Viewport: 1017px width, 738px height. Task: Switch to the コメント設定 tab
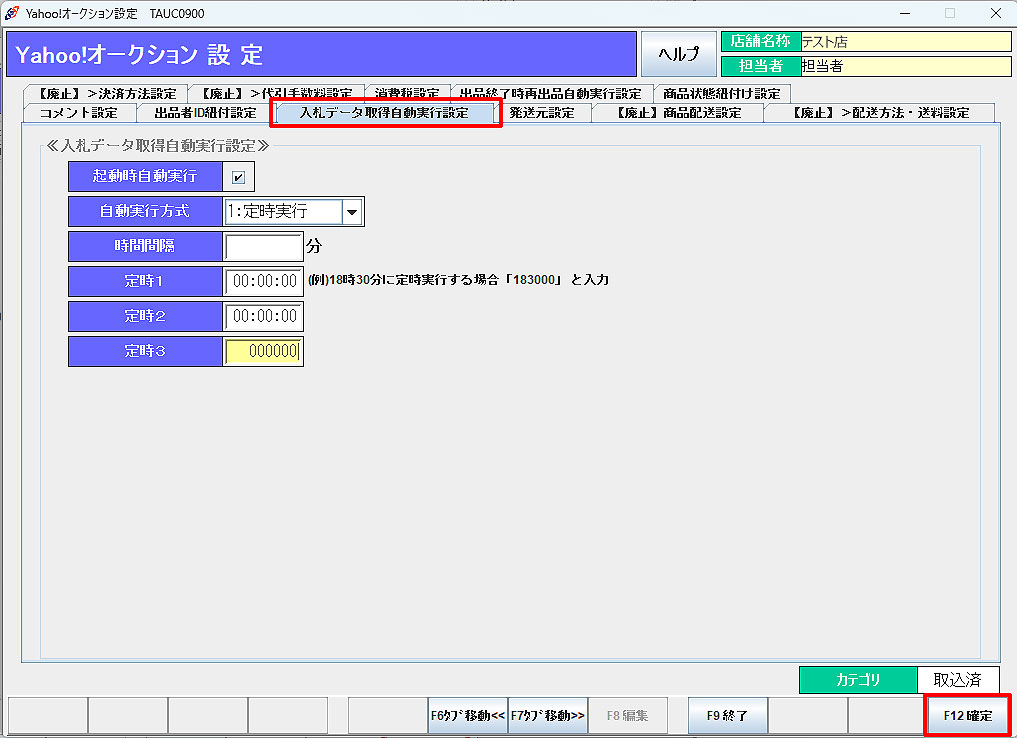tap(78, 113)
